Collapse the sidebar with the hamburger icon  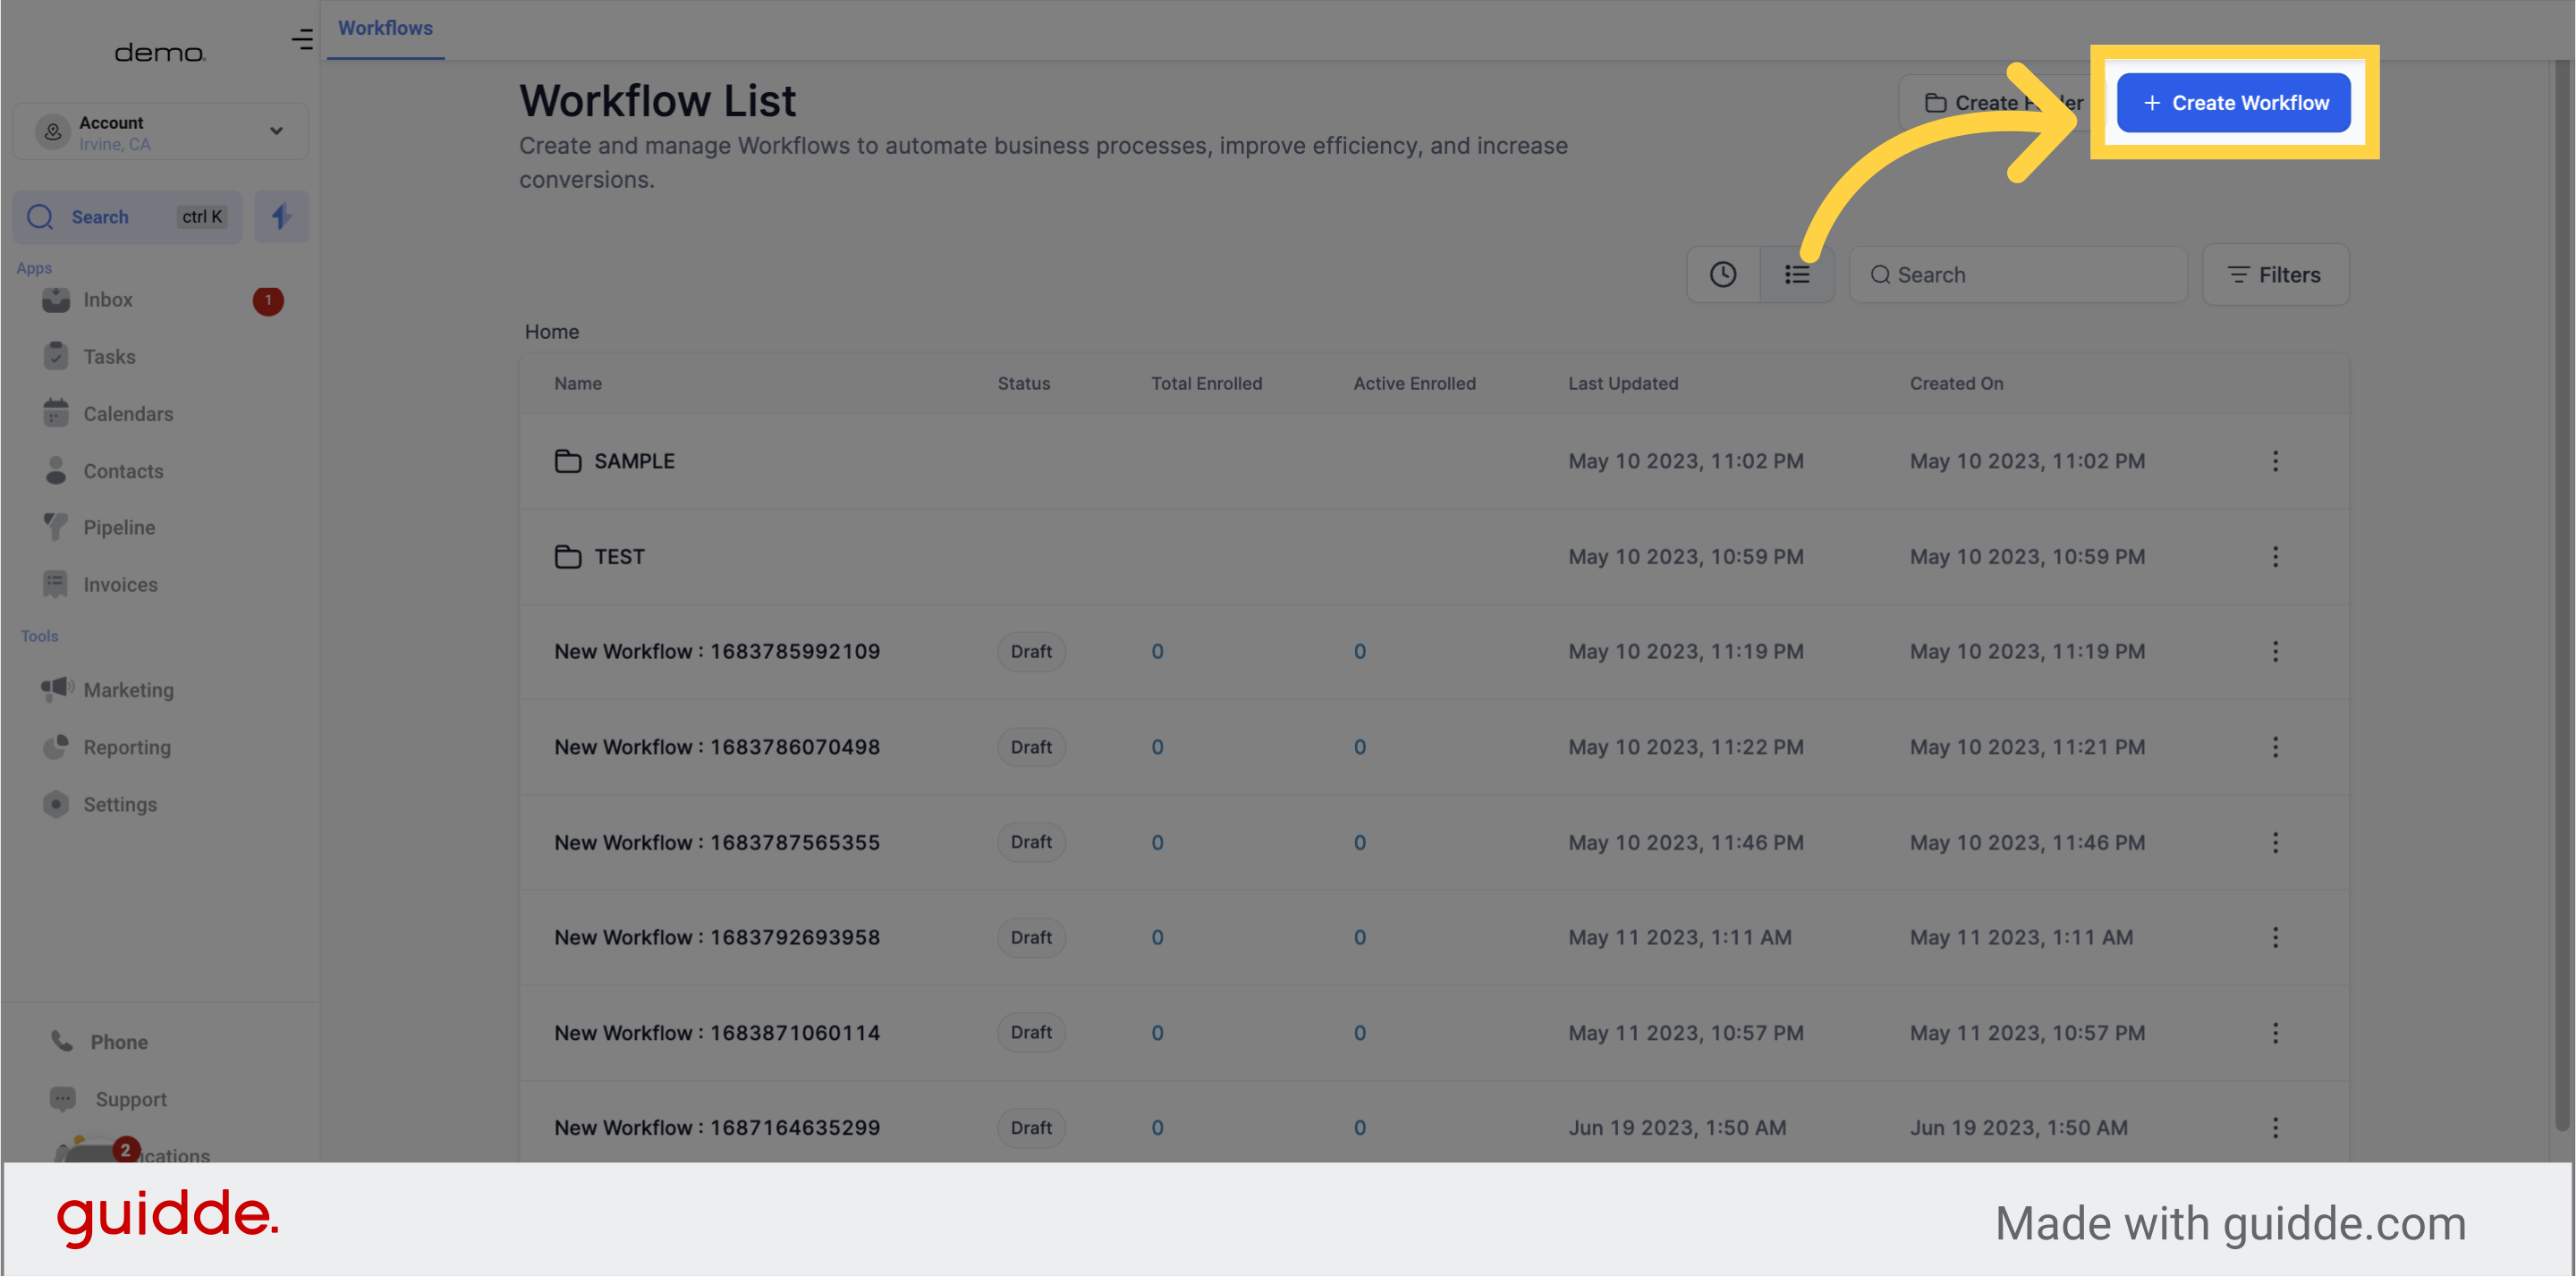click(x=302, y=40)
